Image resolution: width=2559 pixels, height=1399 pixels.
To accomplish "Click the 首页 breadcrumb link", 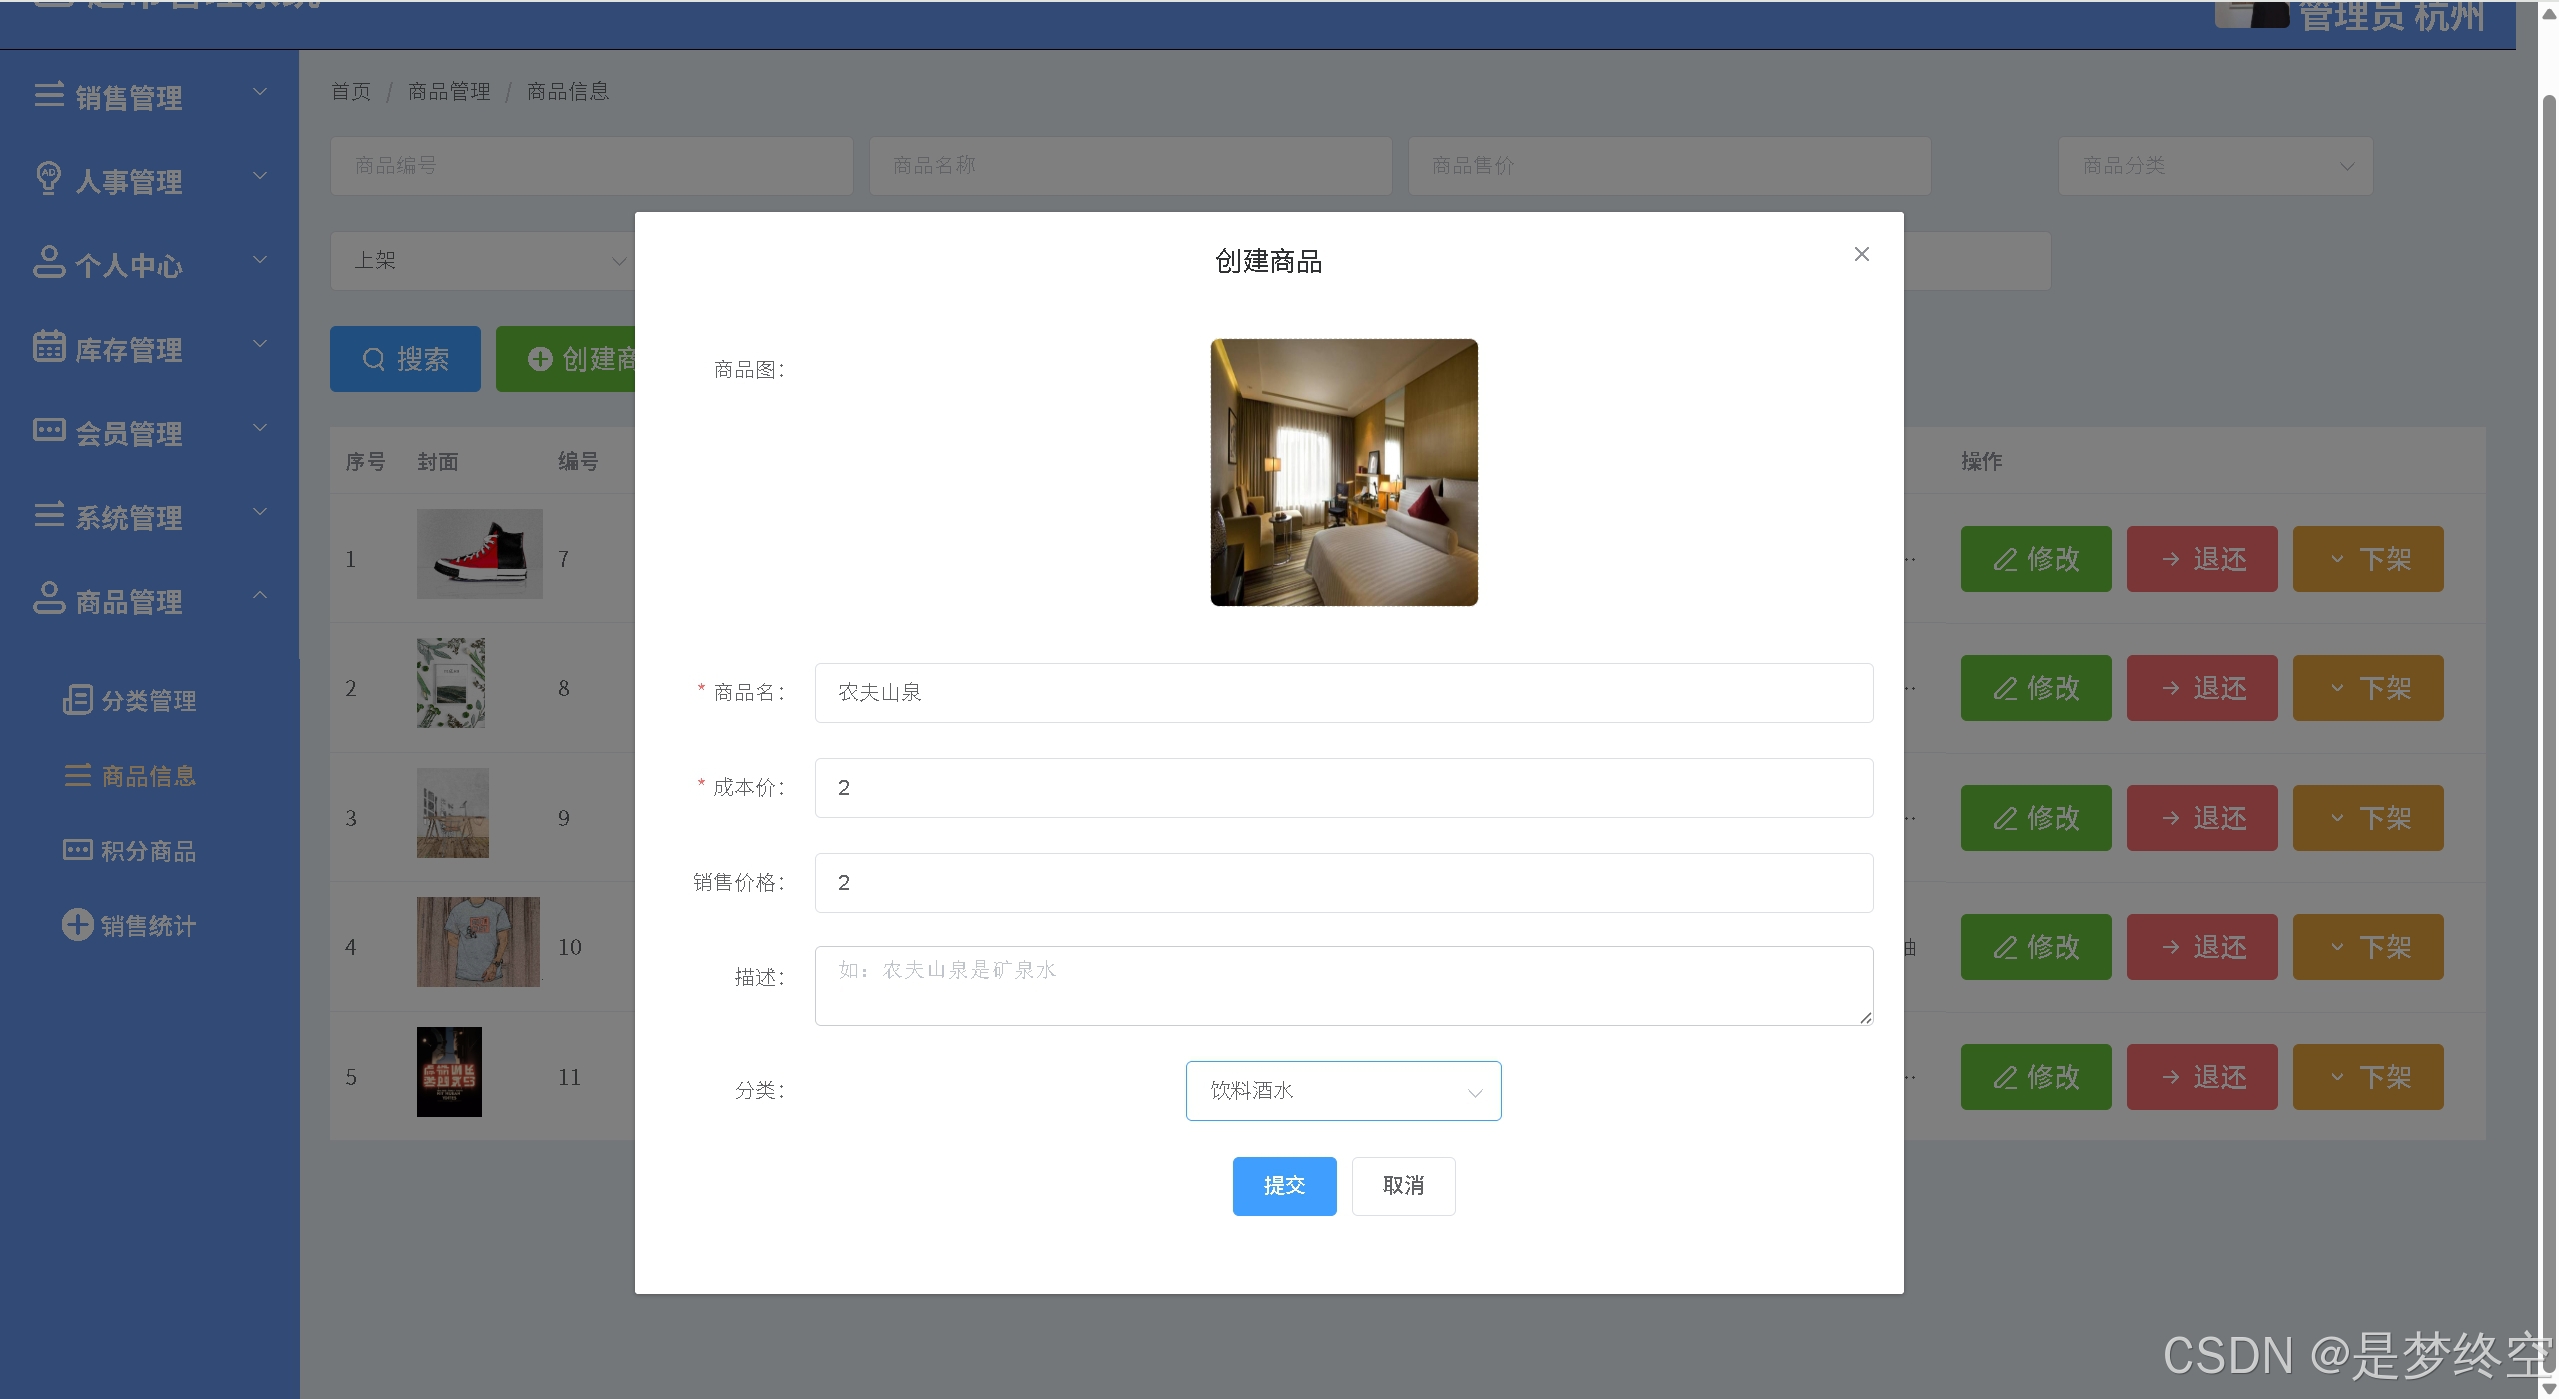I will coord(351,92).
